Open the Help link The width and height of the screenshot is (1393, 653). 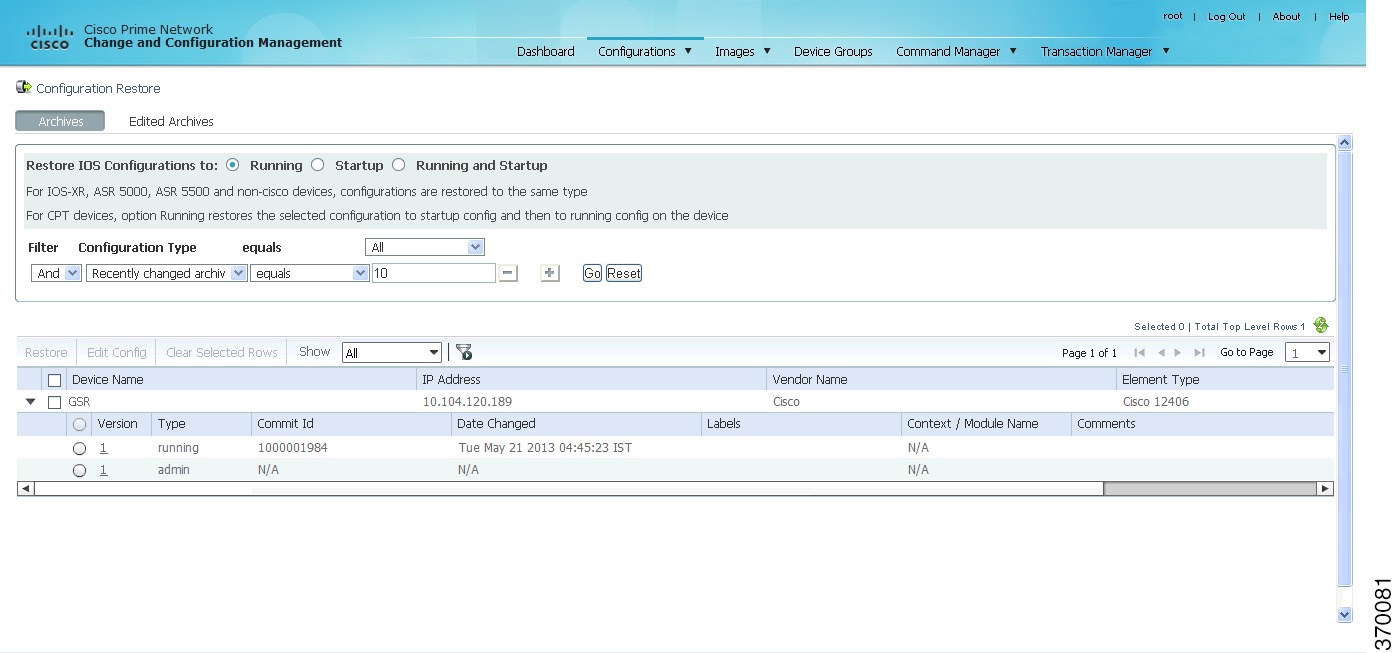(1339, 16)
